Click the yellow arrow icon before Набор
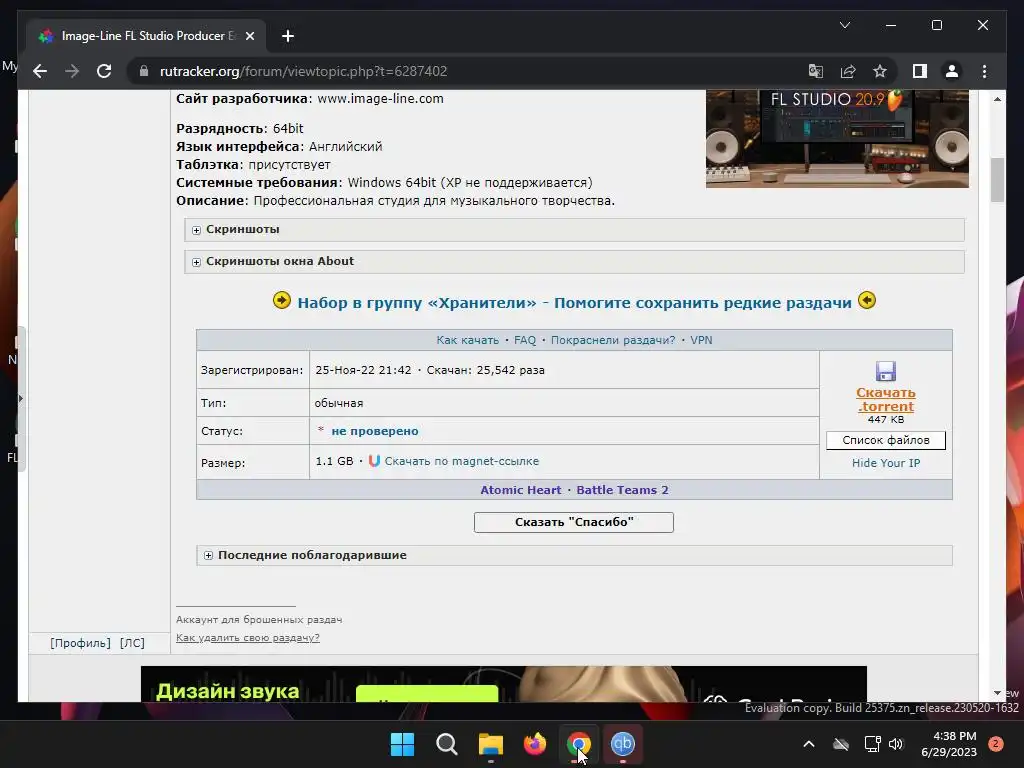 point(281,300)
